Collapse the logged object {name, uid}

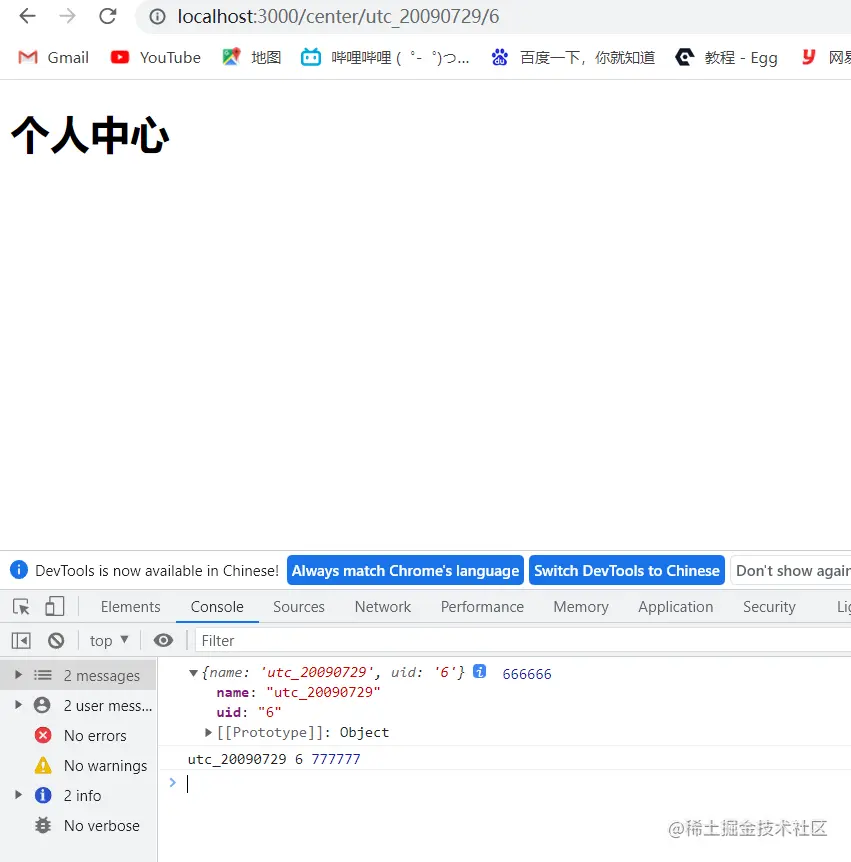pos(193,673)
